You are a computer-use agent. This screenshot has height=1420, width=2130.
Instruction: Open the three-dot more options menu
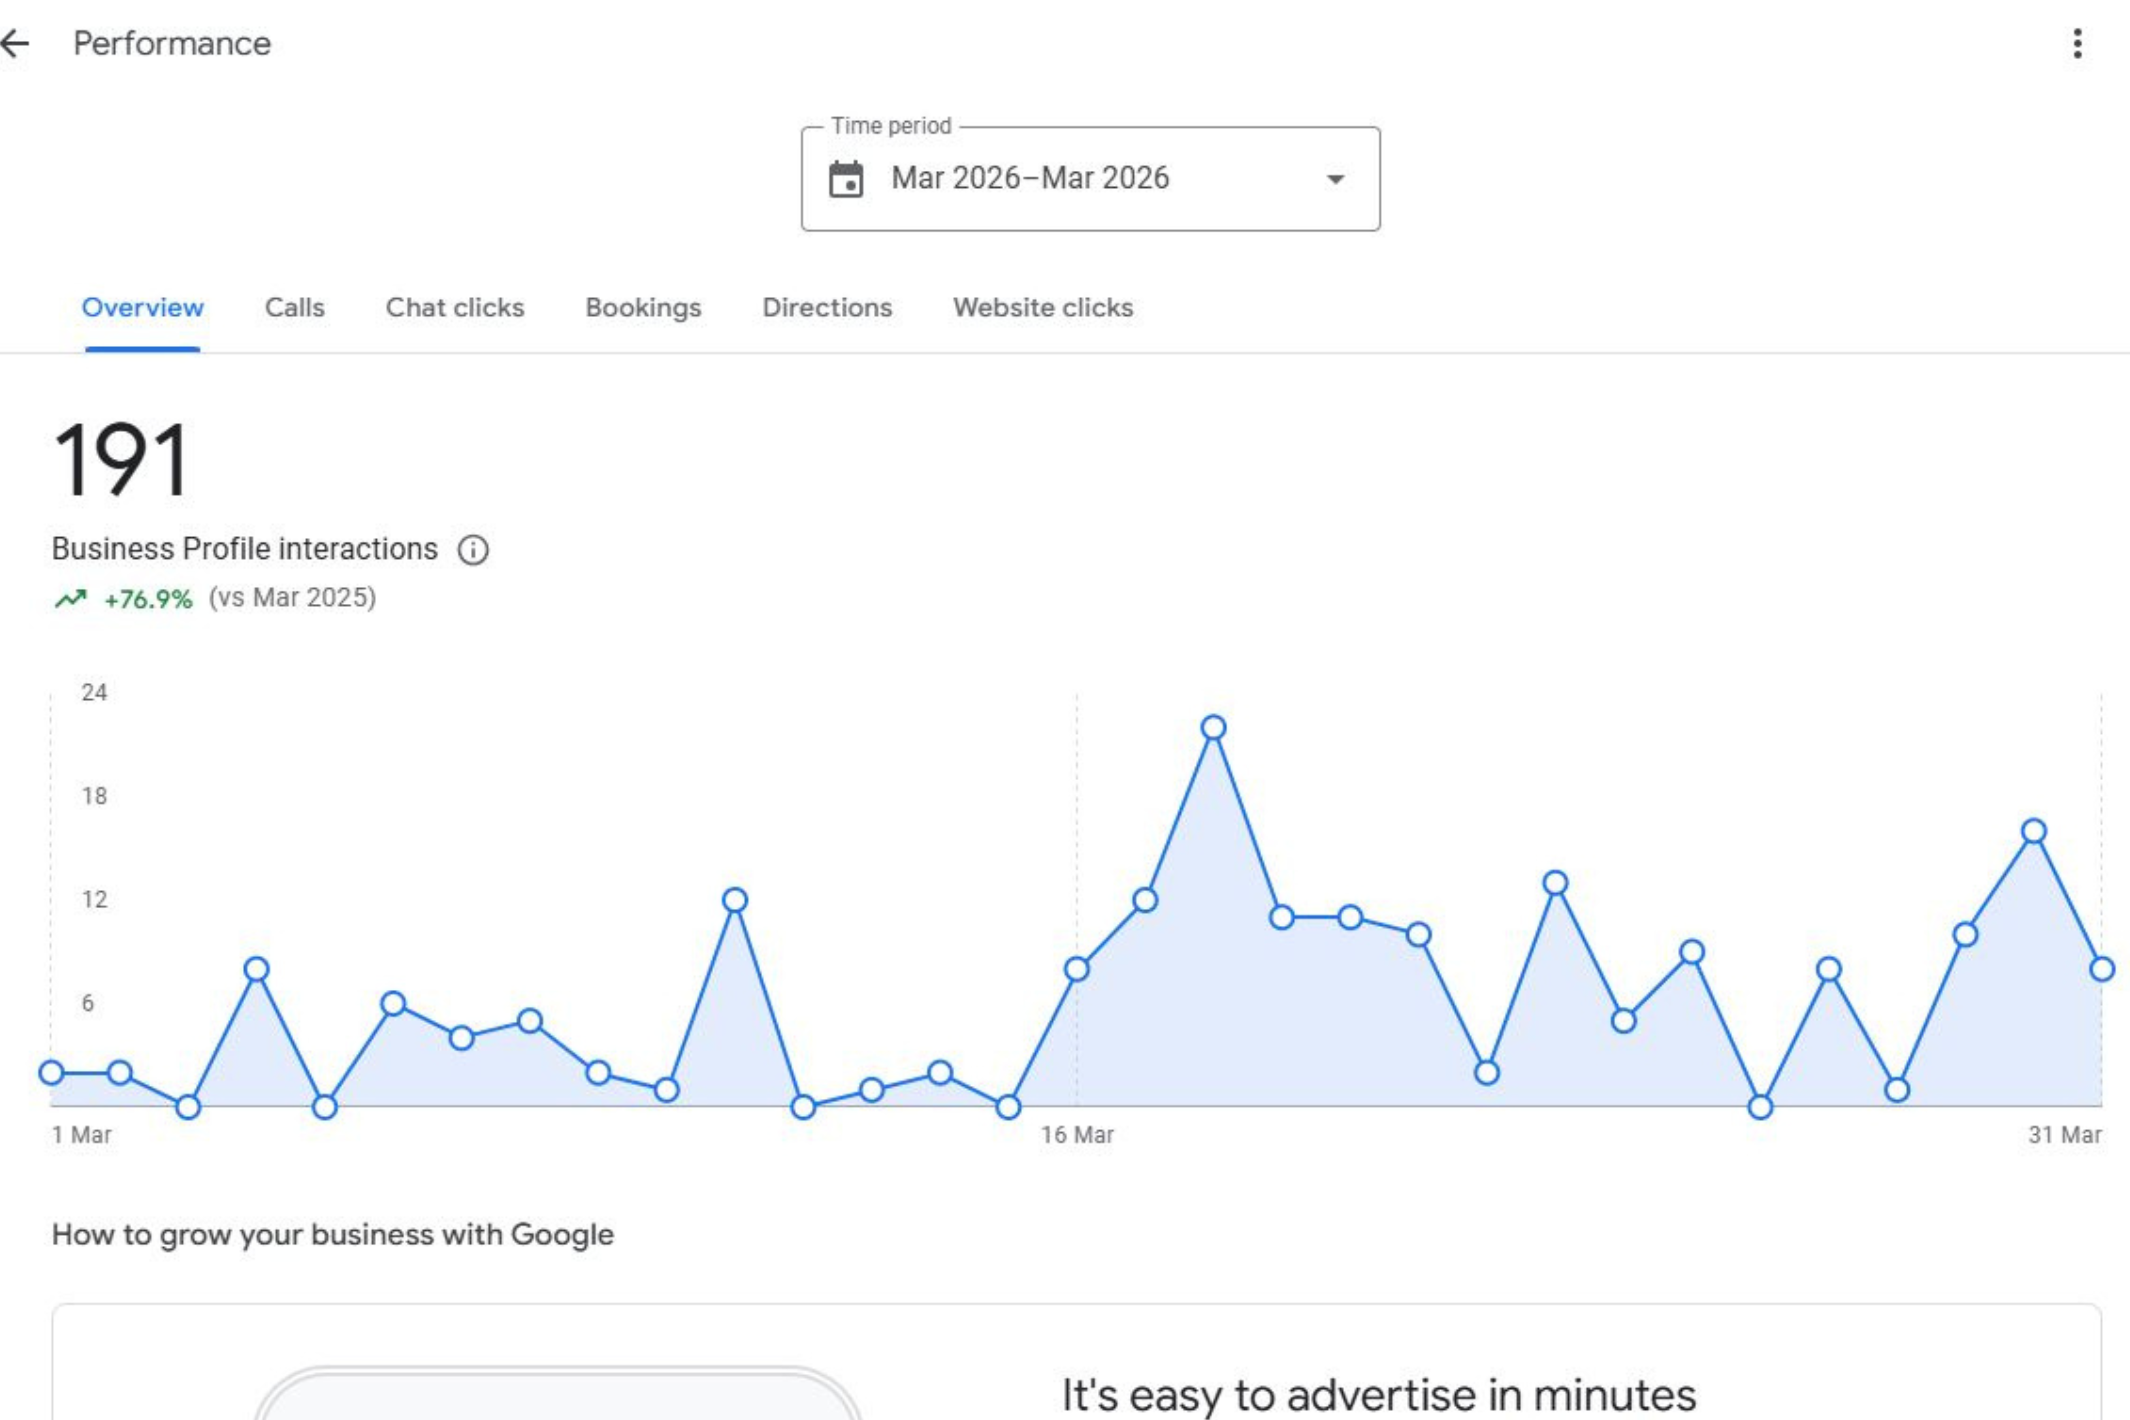pyautogui.click(x=2077, y=43)
